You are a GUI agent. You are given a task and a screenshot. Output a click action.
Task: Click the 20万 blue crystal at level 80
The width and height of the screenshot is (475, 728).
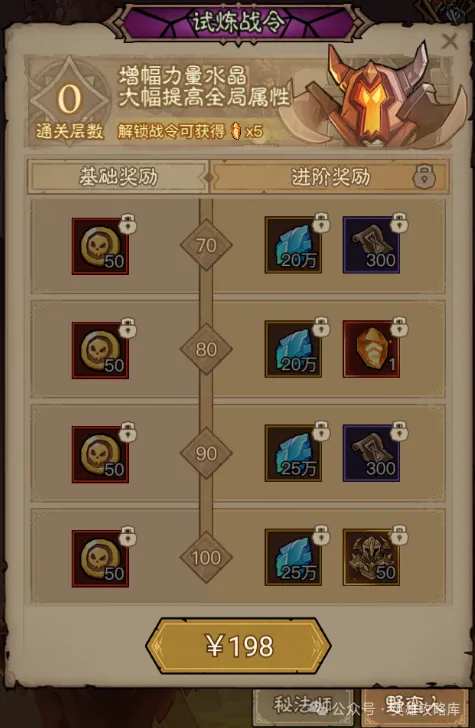coord(293,349)
